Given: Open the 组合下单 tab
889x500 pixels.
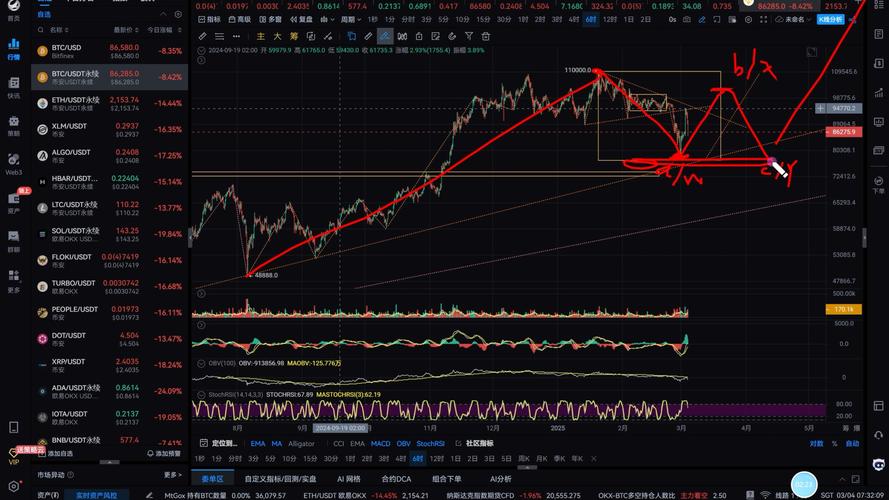Looking at the screenshot, I should 447,479.
